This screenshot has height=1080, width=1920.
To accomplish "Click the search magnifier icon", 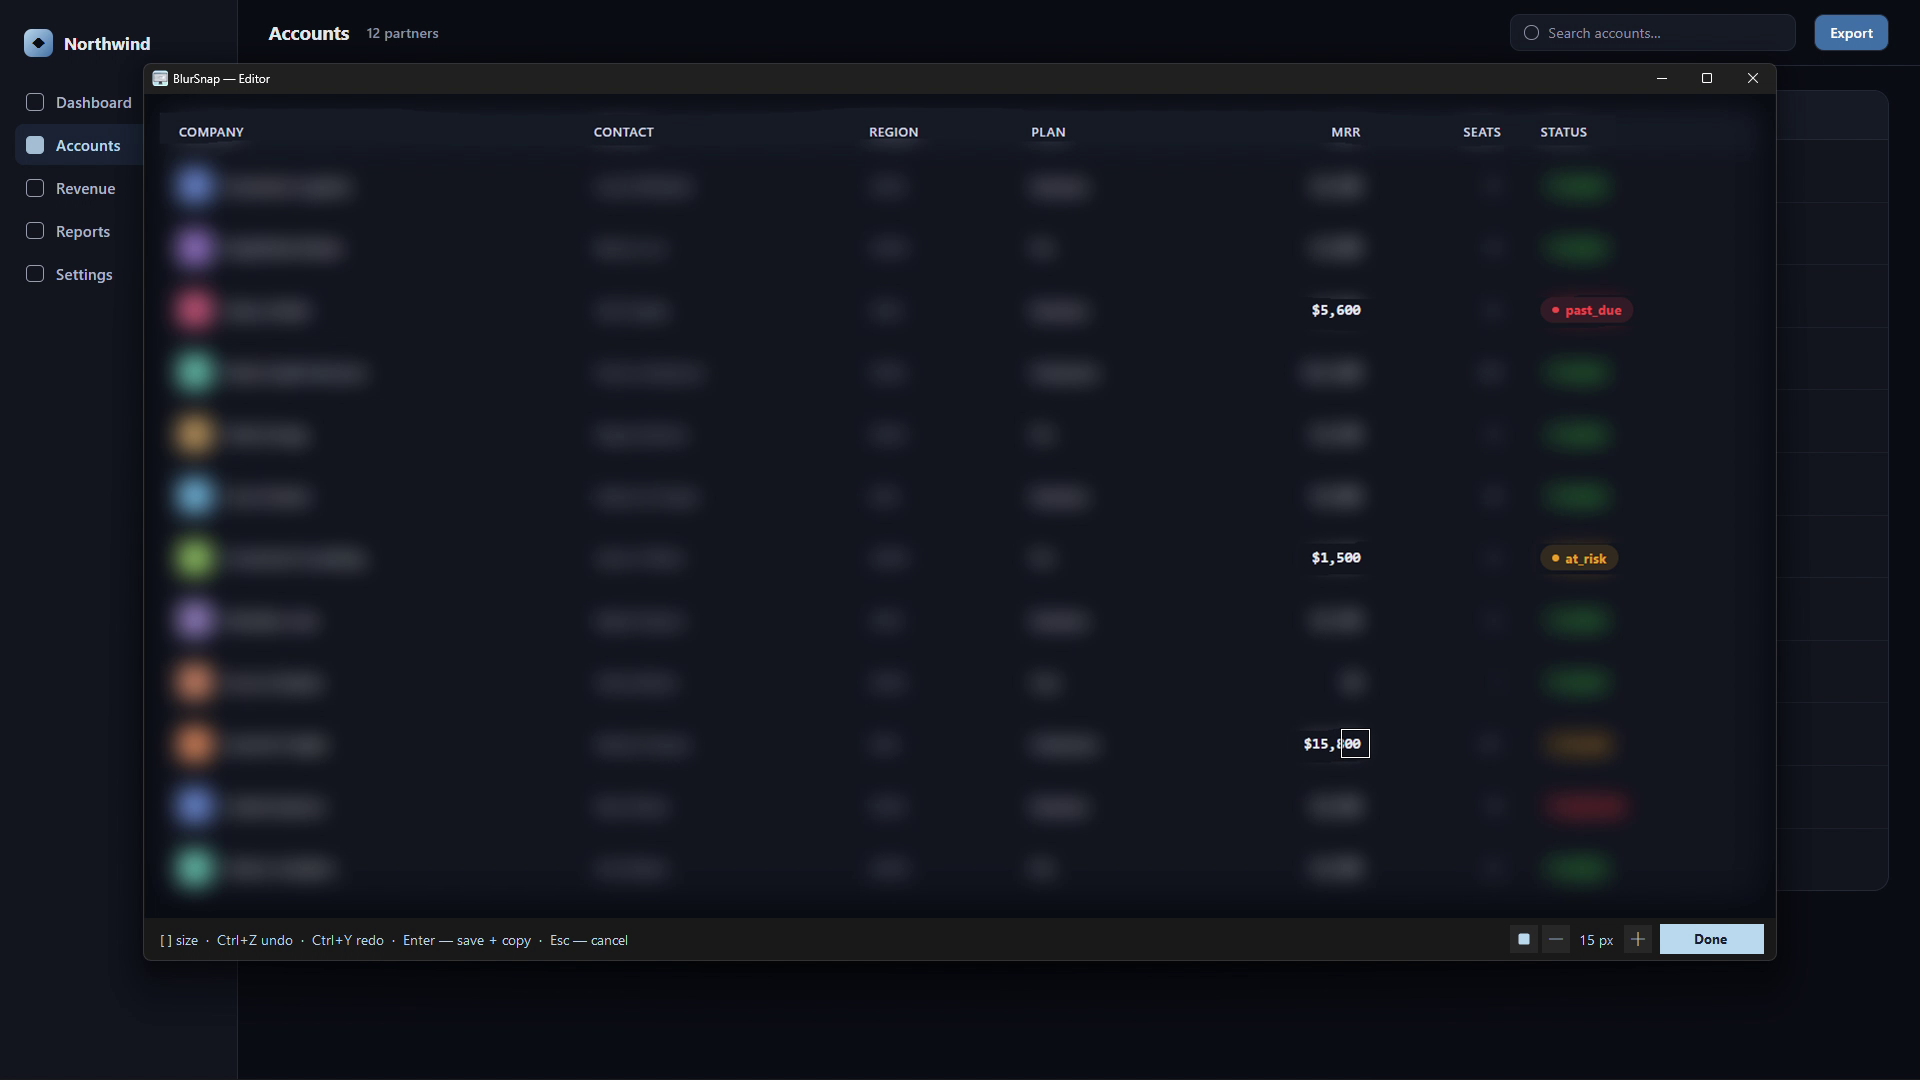I will coord(1531,33).
